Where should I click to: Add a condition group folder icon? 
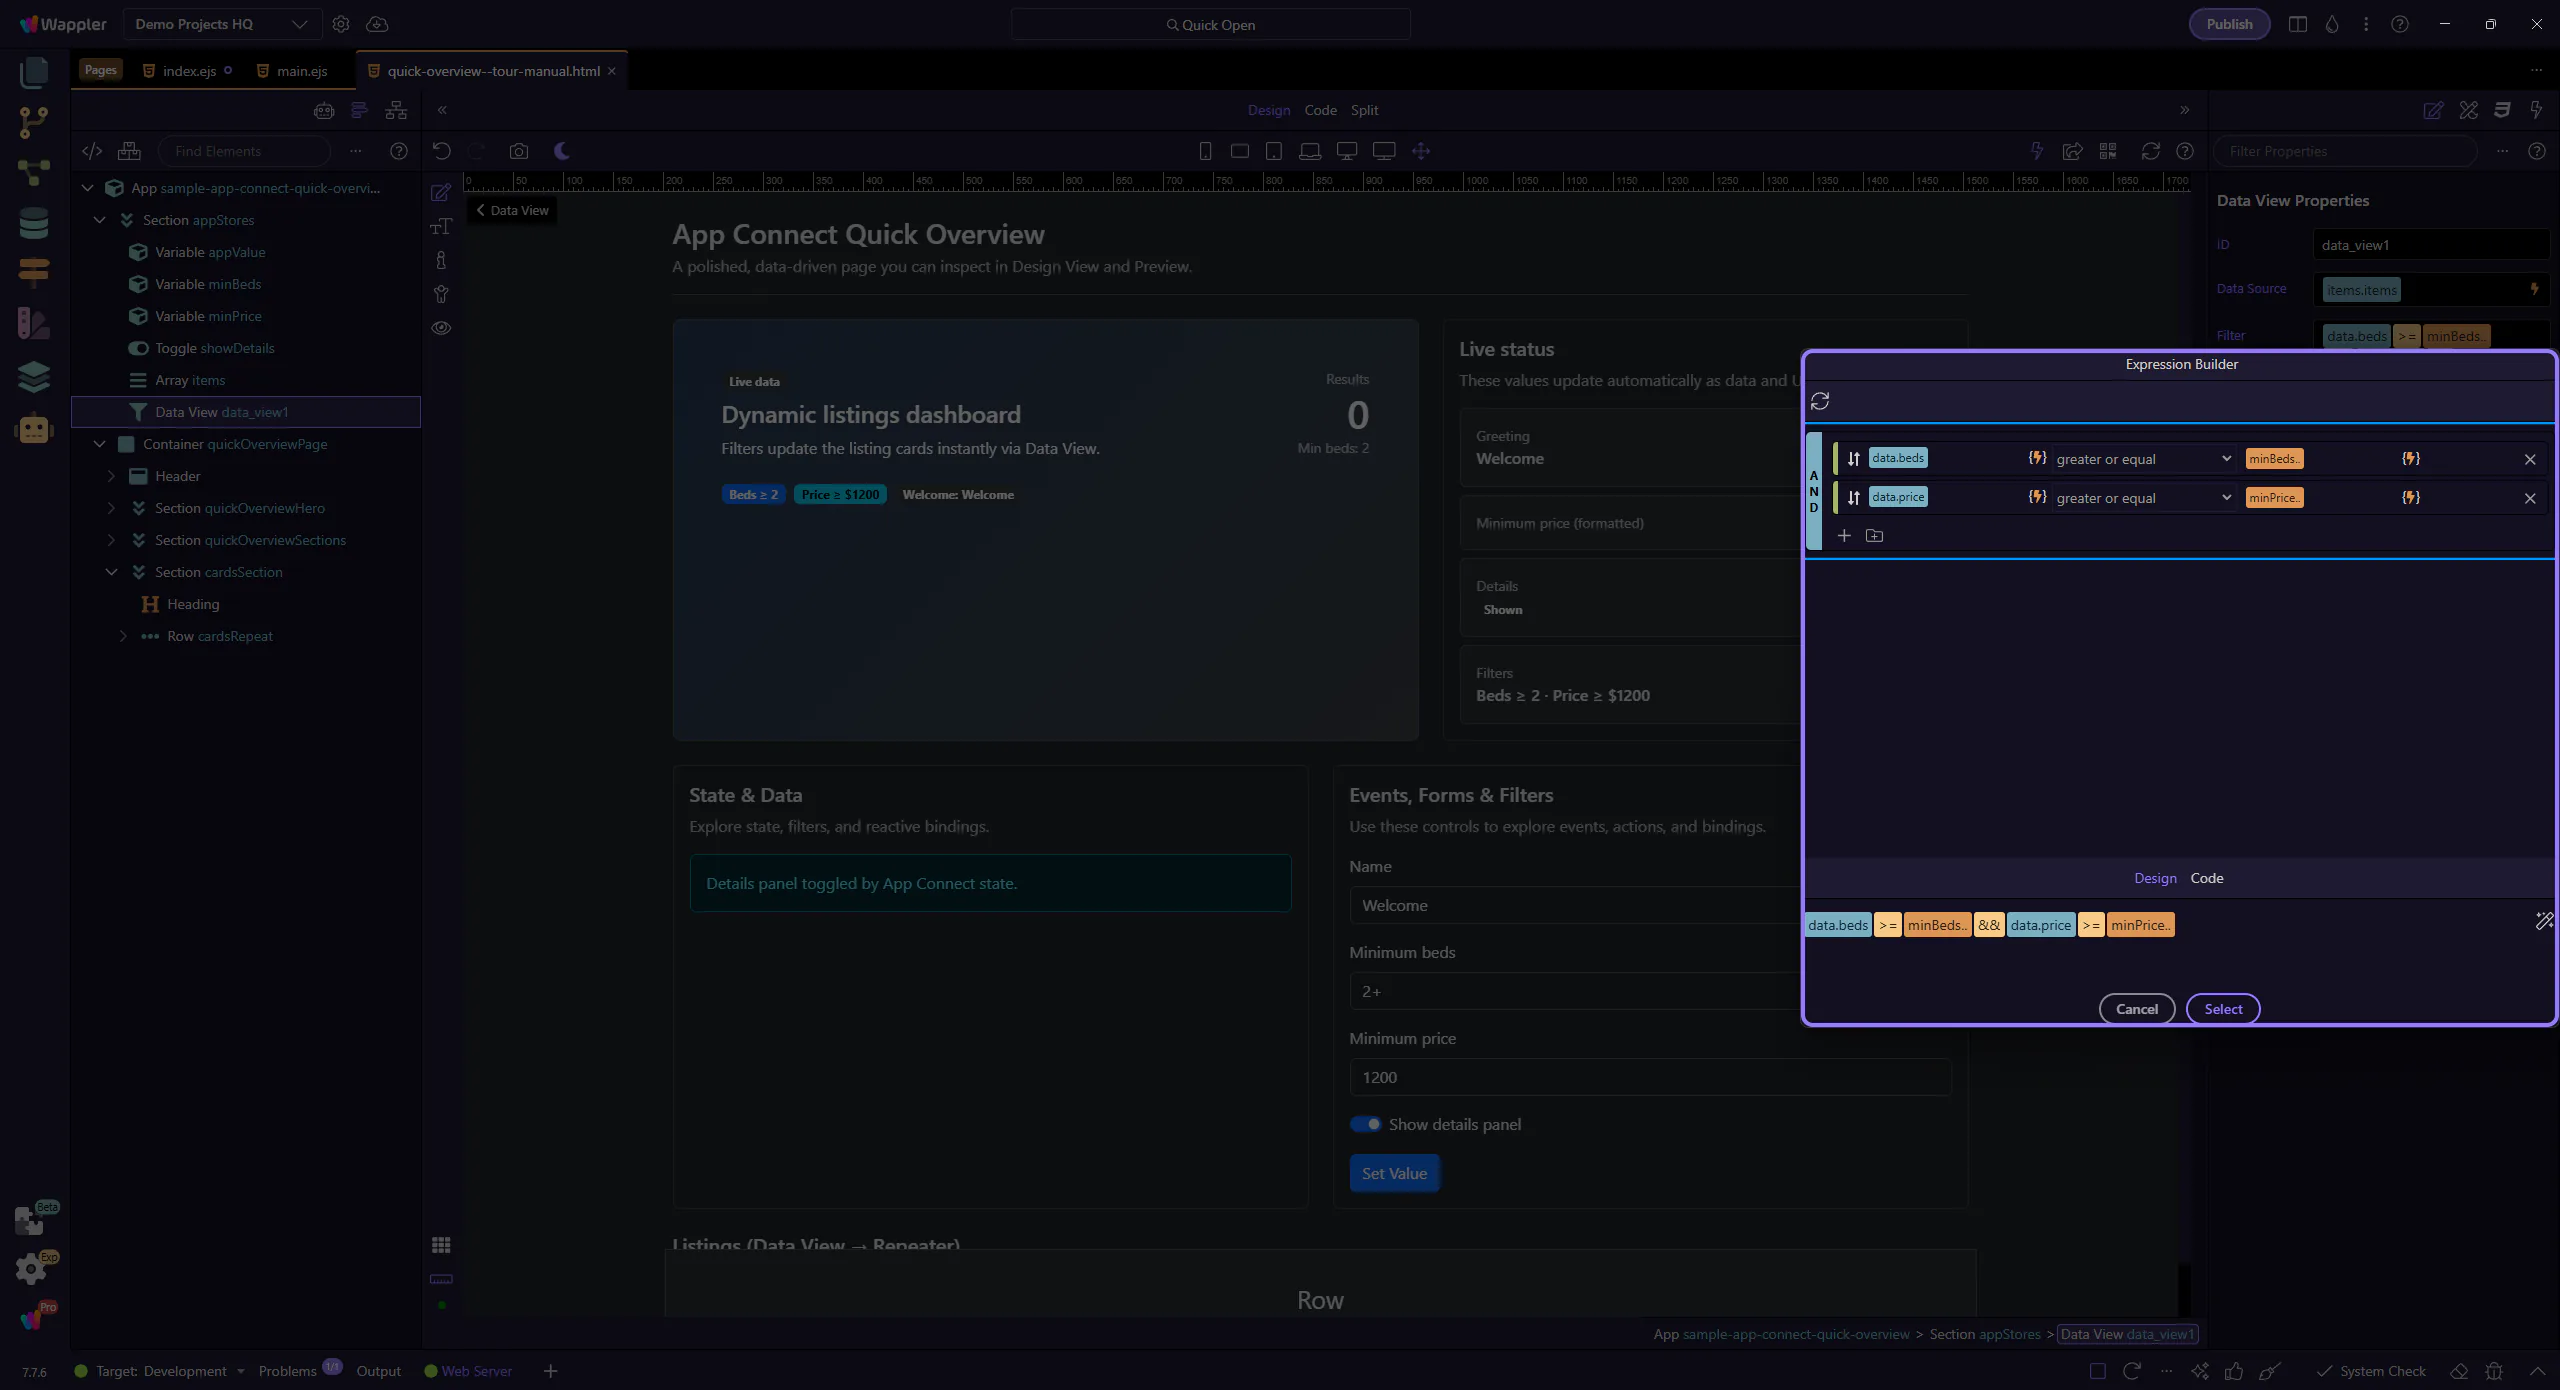coord(1875,536)
